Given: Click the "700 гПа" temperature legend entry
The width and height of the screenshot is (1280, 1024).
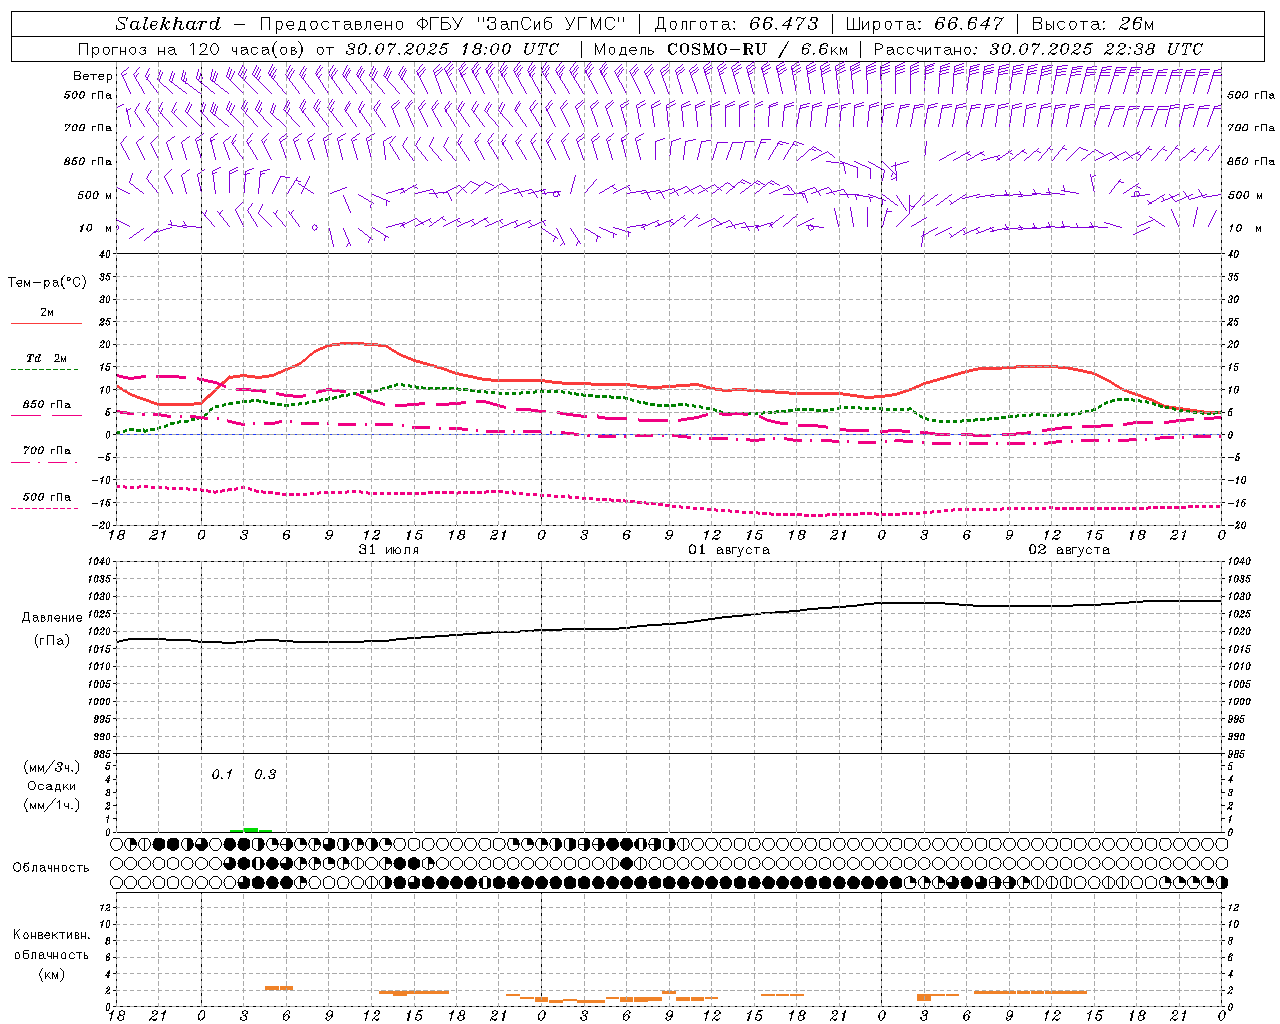Looking at the screenshot, I should click(x=47, y=450).
